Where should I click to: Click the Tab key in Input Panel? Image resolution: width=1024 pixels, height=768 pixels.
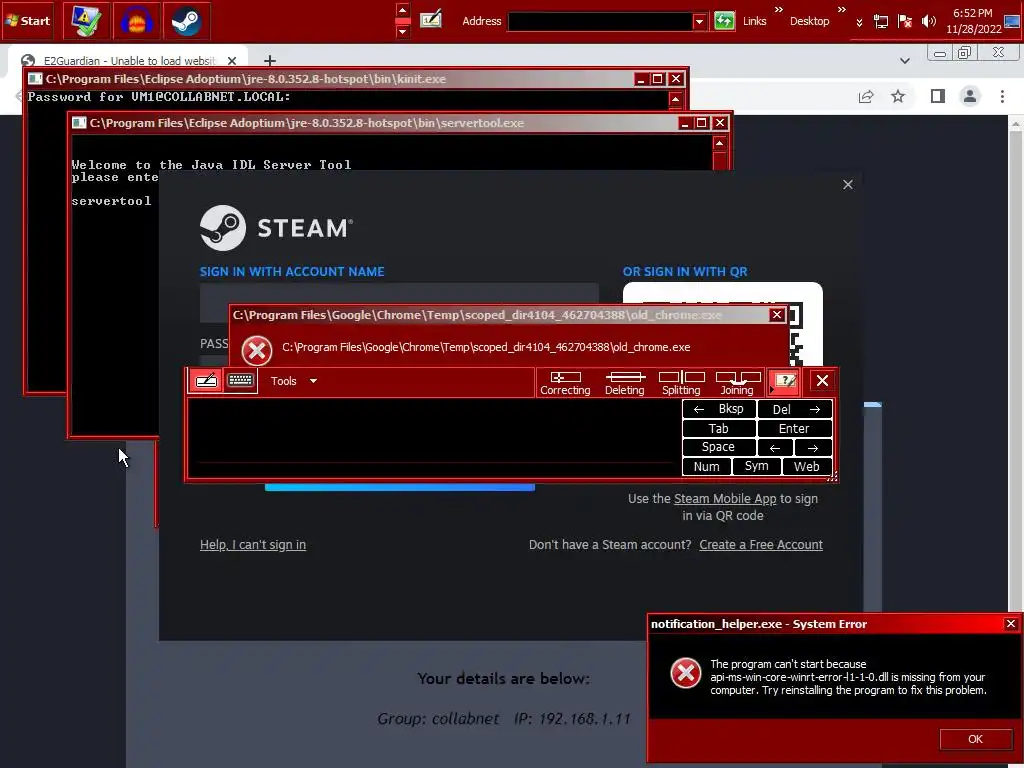[x=719, y=428]
